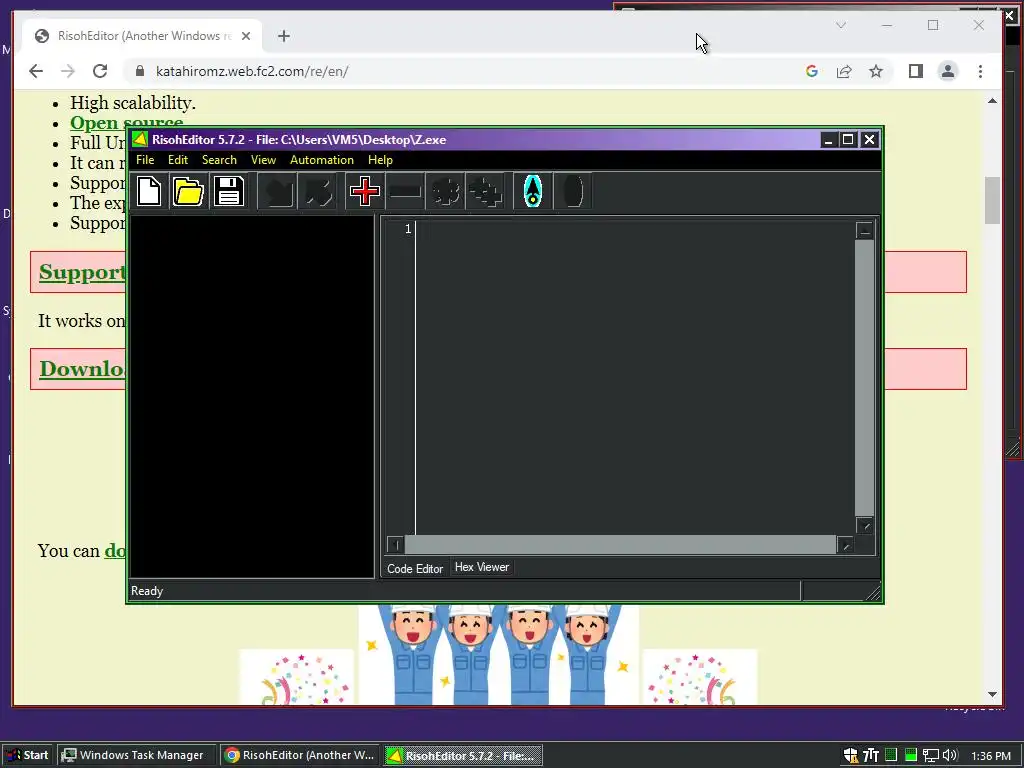The image size is (1024, 768).
Task: Expand Chrome's tab search chevron
Action: pos(840,25)
